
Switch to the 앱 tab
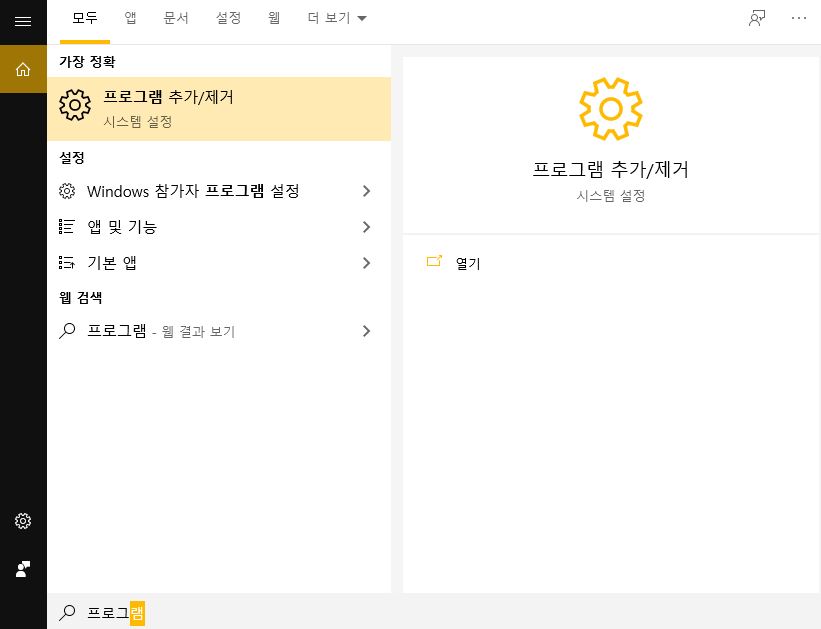point(130,18)
